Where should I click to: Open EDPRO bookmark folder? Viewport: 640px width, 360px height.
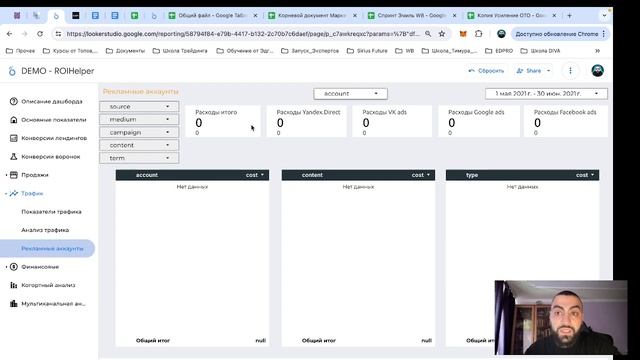click(x=499, y=51)
